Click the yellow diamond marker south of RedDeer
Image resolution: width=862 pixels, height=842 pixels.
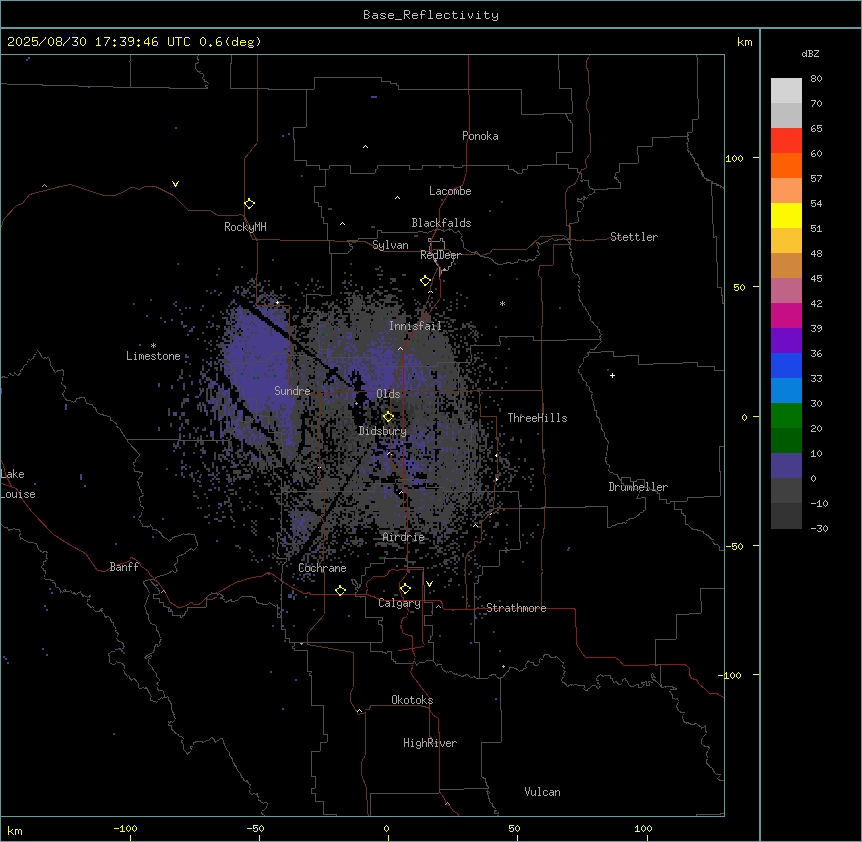click(x=426, y=281)
